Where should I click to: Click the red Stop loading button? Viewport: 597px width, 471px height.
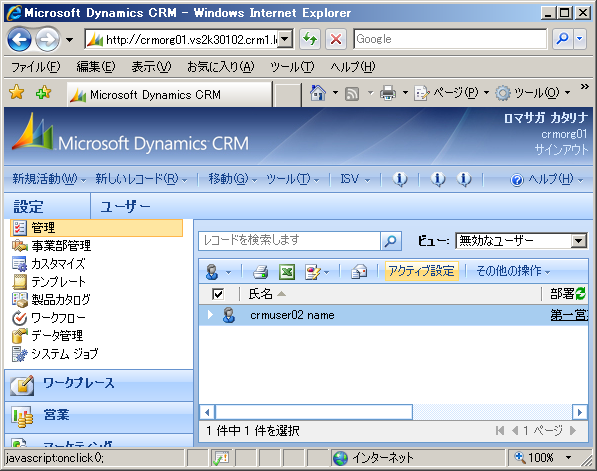click(x=336, y=39)
